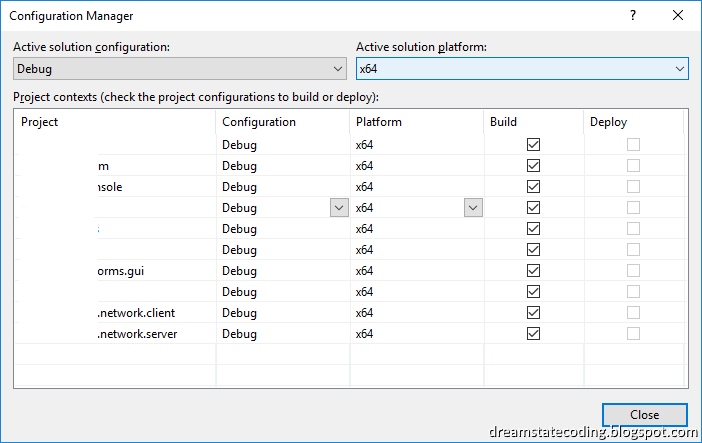
Task: Uncheck Build for the network.server project
Action: [x=533, y=334]
